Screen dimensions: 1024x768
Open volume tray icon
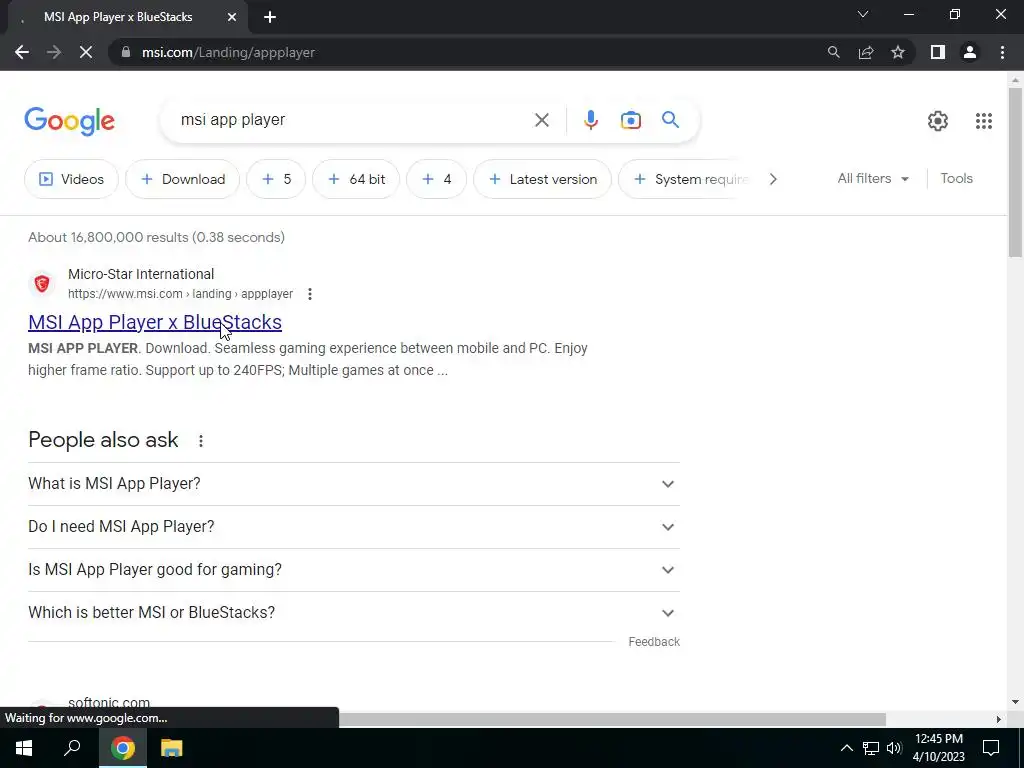[894, 748]
